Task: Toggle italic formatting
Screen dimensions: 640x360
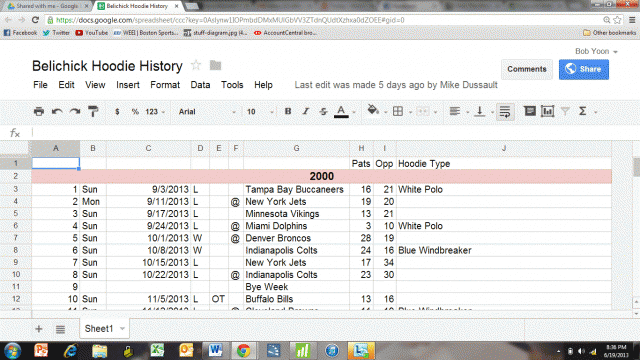Action: point(306,111)
